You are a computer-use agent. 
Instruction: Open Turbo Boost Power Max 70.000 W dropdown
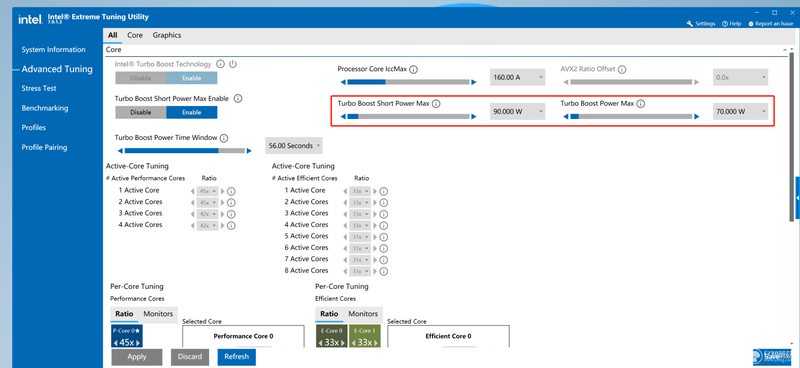(x=740, y=111)
